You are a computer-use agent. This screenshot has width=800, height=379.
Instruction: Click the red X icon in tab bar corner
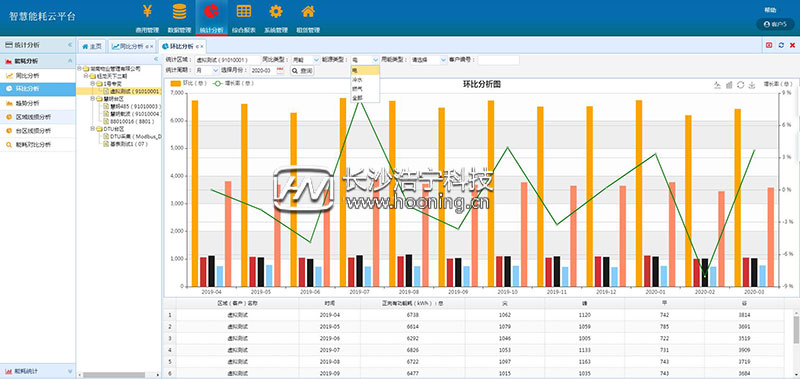pyautogui.click(x=792, y=45)
